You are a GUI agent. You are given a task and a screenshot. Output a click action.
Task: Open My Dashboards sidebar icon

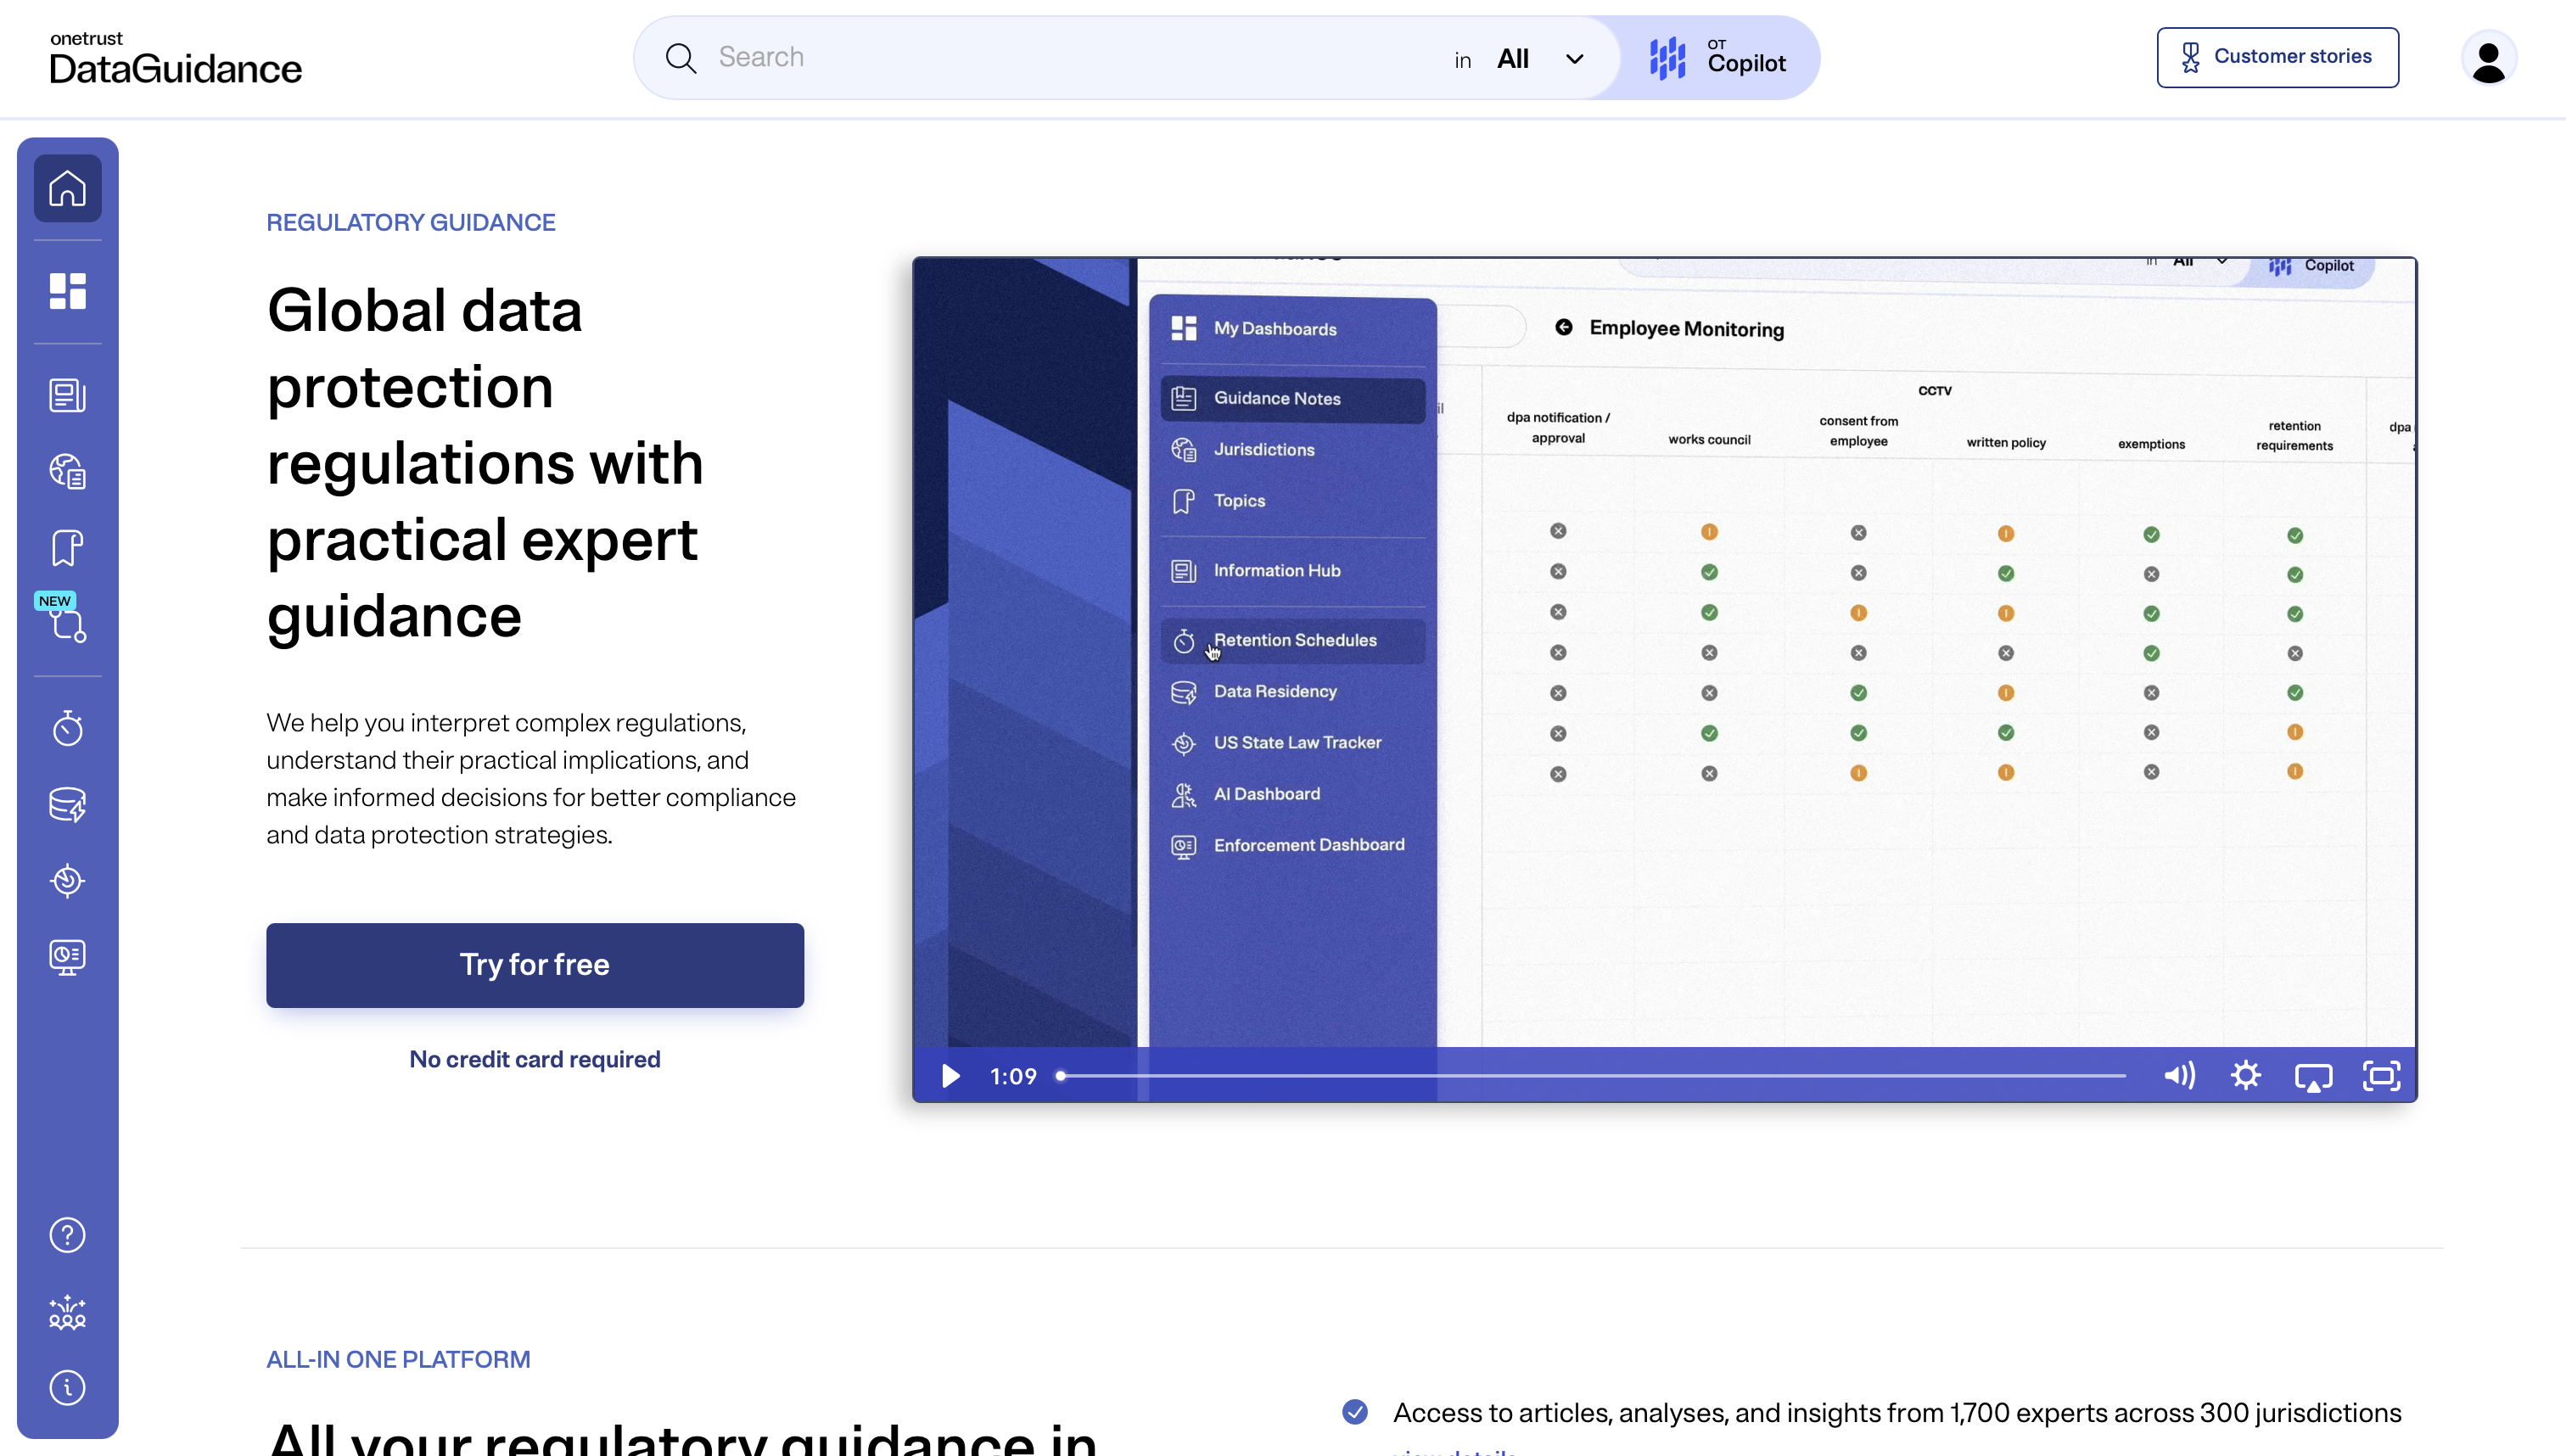pyautogui.click(x=67, y=291)
